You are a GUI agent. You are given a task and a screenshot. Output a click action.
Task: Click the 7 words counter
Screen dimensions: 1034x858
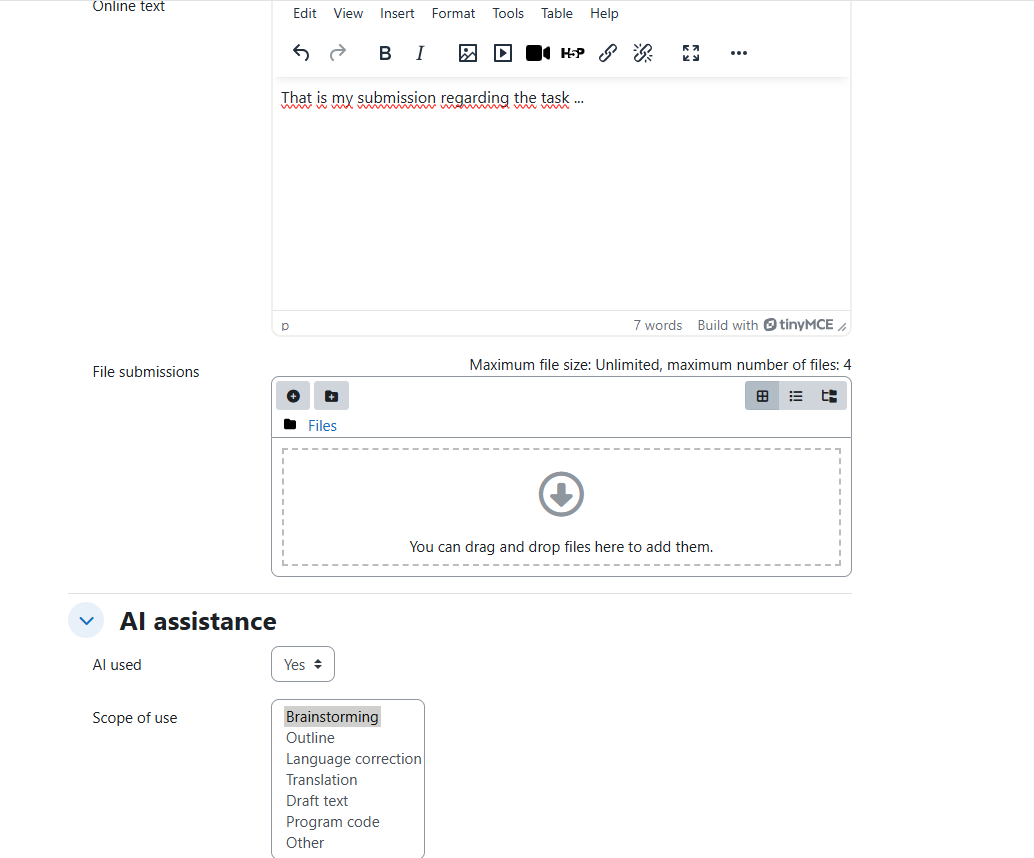click(x=657, y=325)
